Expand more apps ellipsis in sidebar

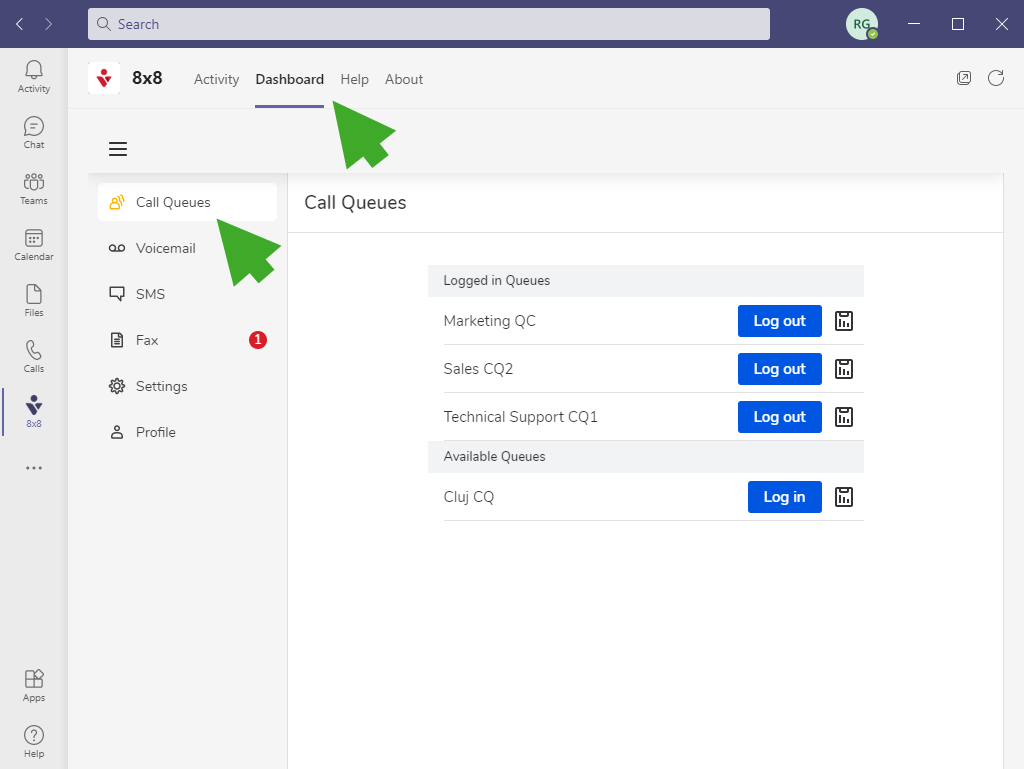34,467
